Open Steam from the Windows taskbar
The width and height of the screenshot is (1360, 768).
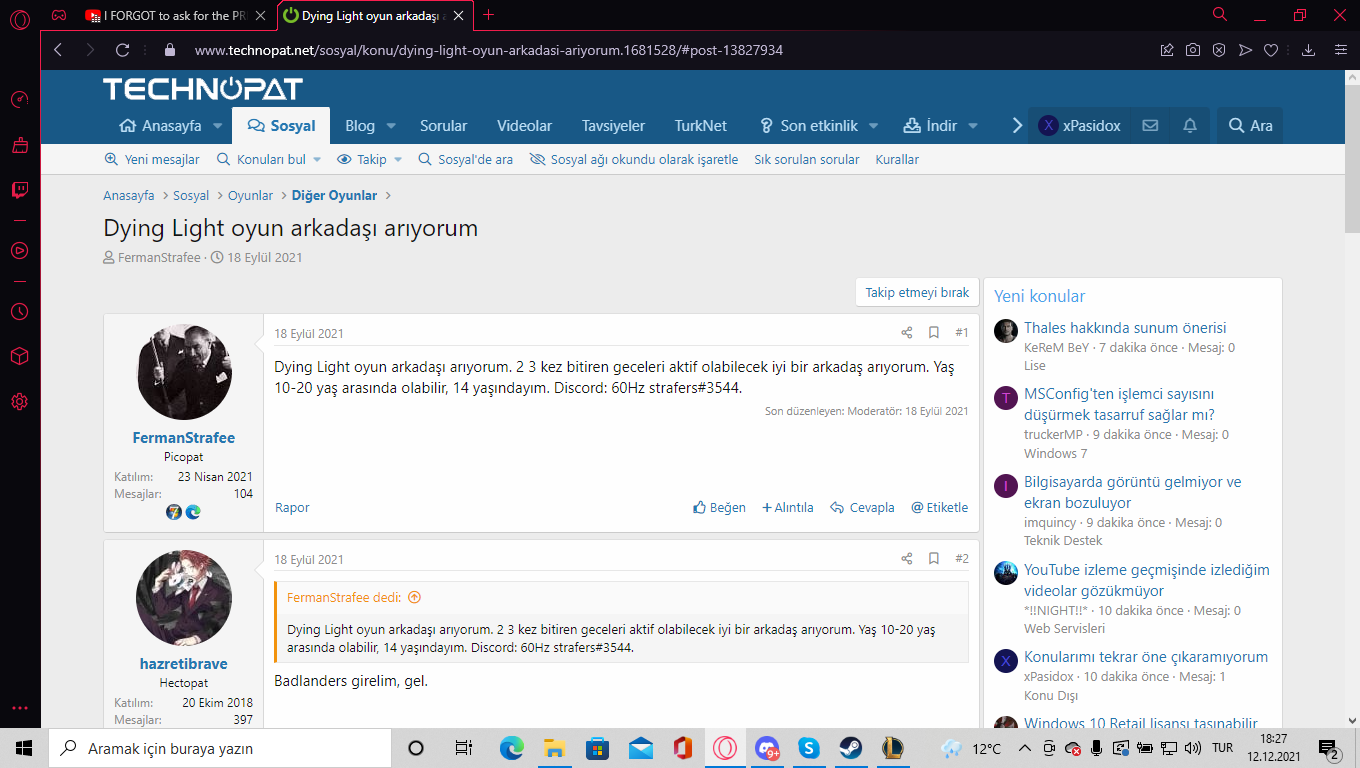(x=852, y=748)
